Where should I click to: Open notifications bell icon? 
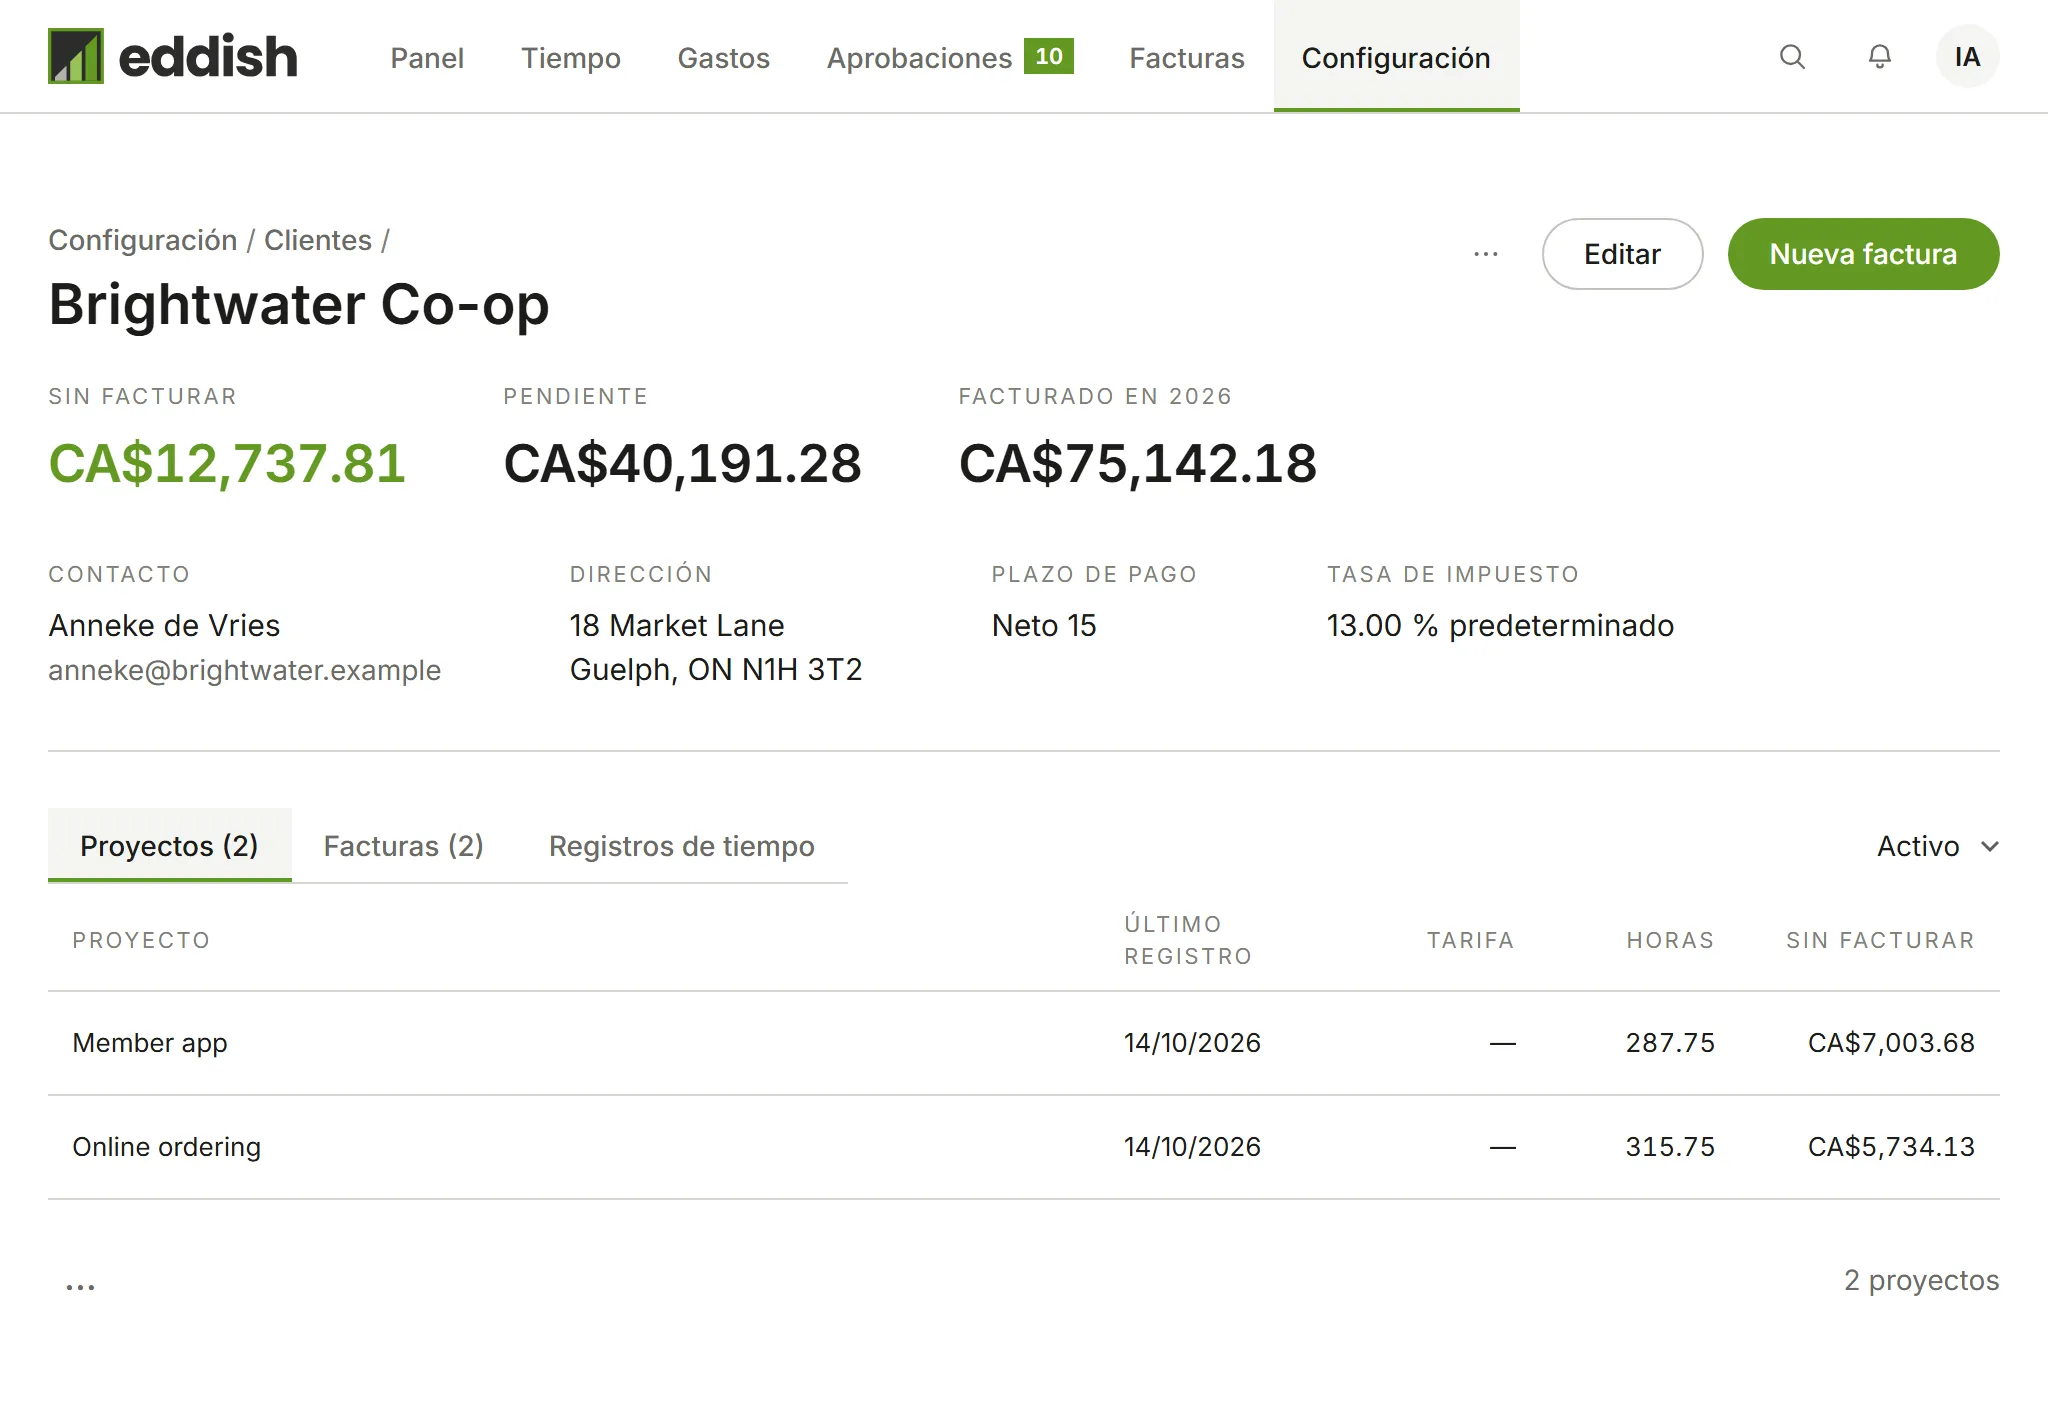[1880, 57]
